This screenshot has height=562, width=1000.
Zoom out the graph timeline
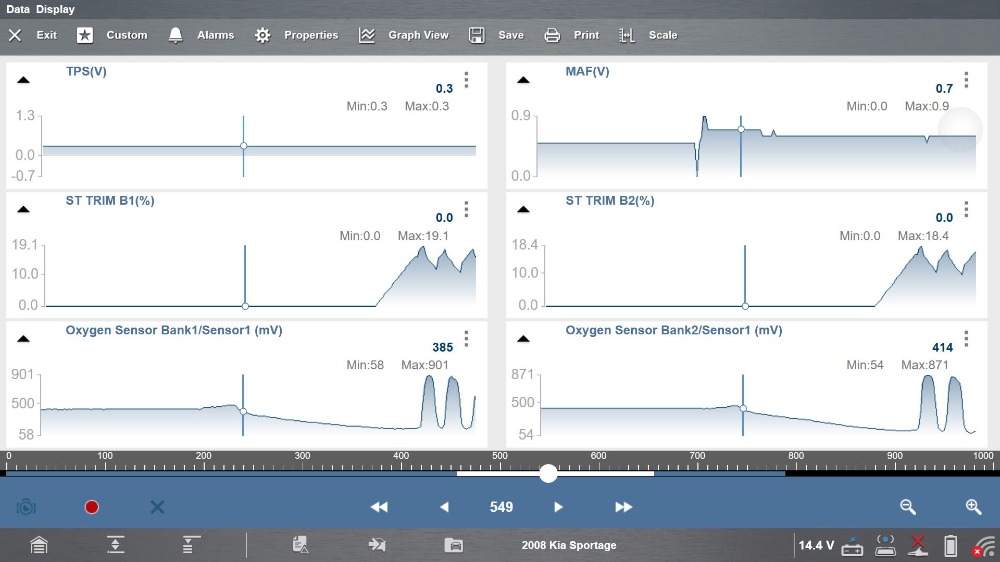coord(907,507)
